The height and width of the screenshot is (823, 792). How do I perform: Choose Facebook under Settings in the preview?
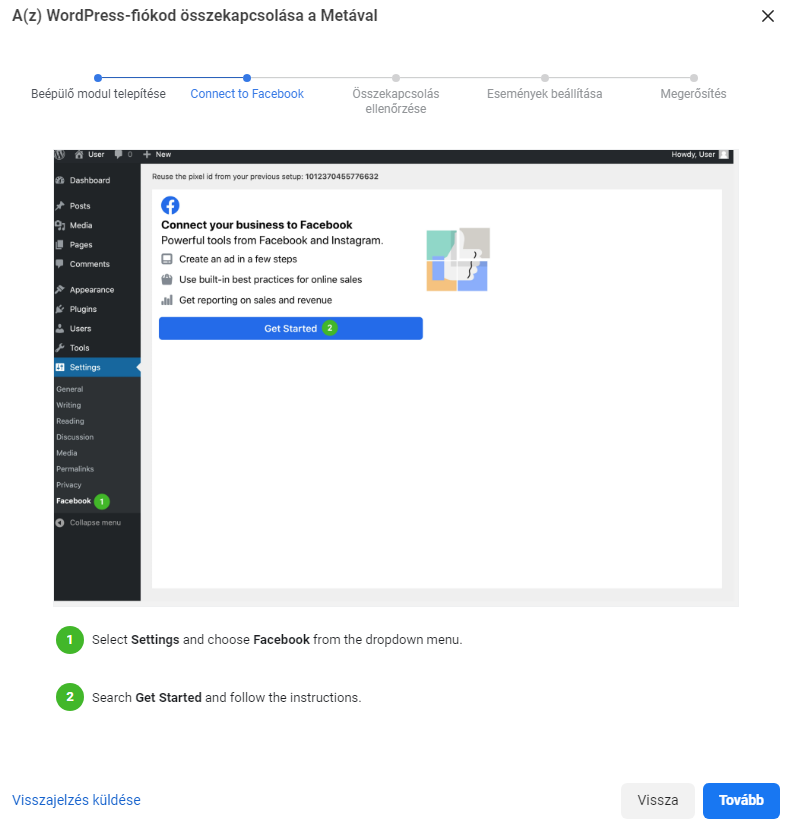pyautogui.click(x=73, y=501)
